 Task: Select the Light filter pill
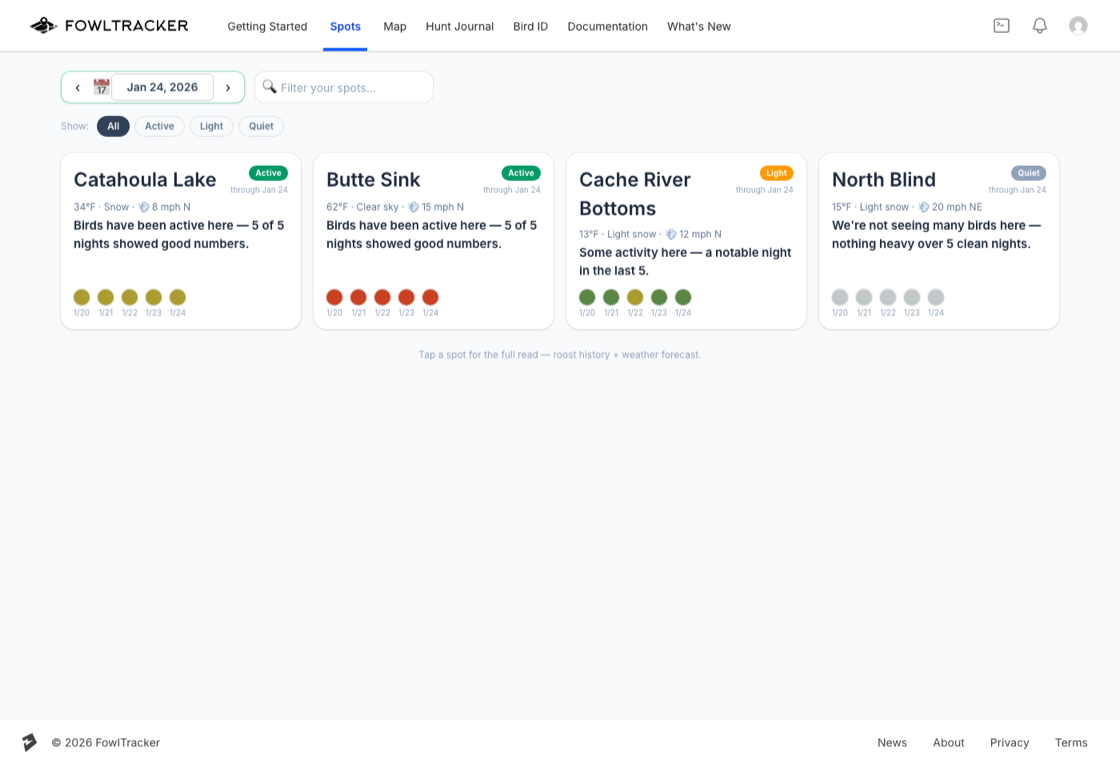(211, 126)
